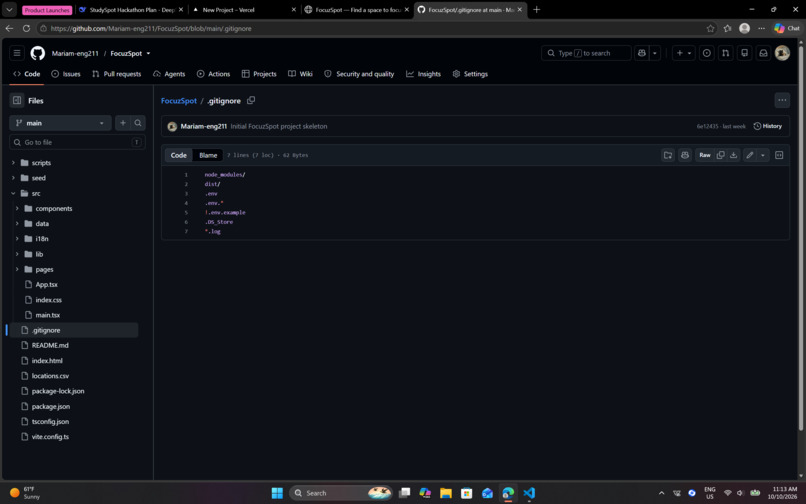Copy the file path icon beside .gitignore
The height and width of the screenshot is (504, 806).
251,100
